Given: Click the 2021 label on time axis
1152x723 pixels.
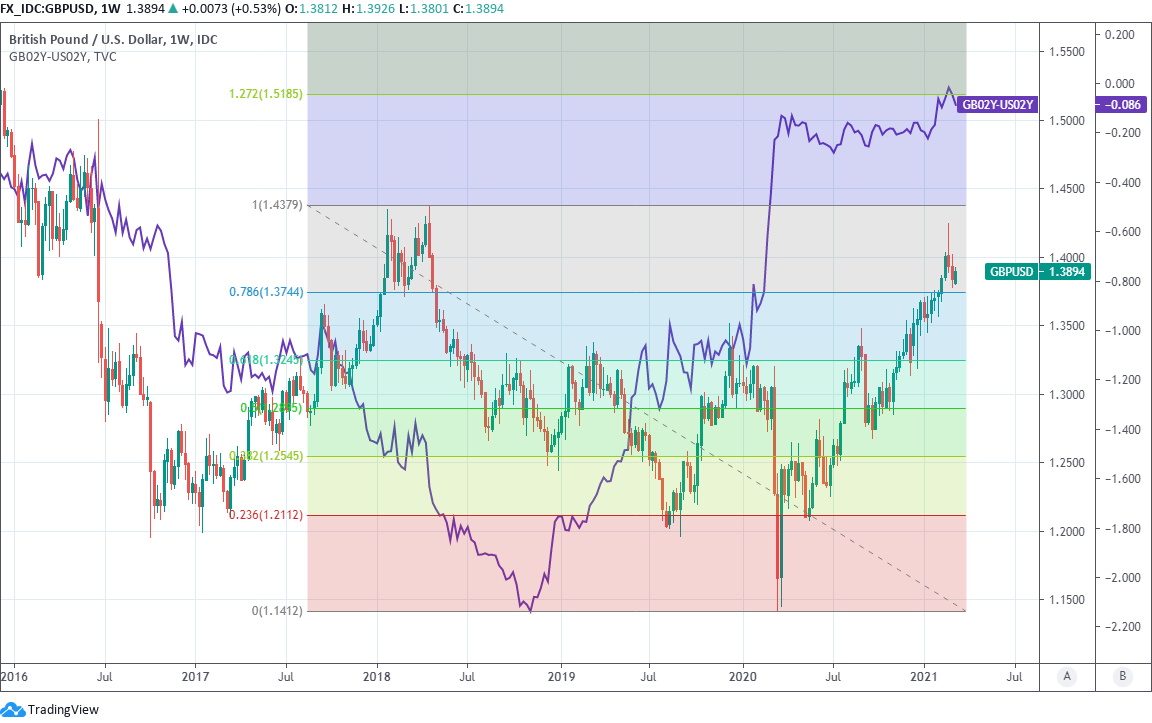Looking at the screenshot, I should tap(925, 676).
